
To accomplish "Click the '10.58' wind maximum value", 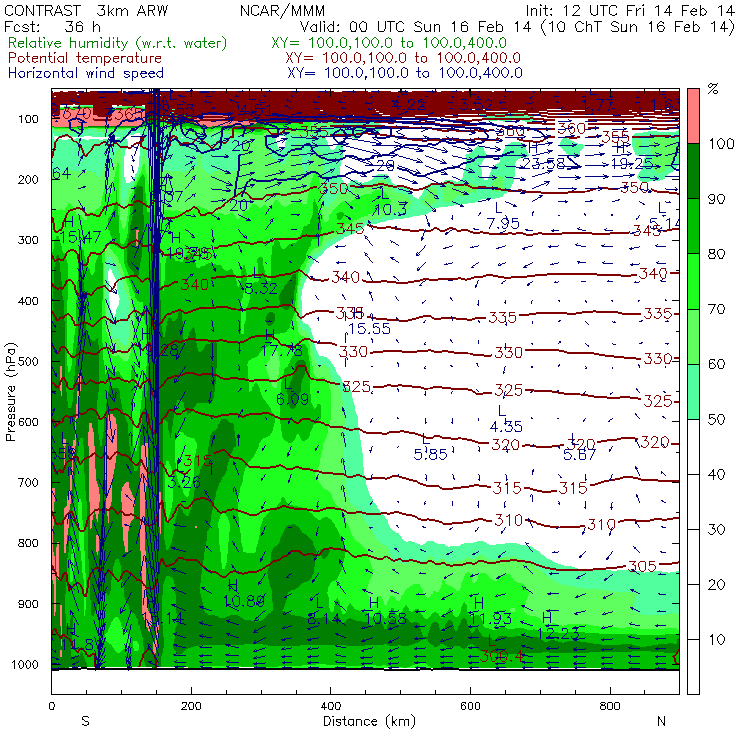I will tap(386, 619).
